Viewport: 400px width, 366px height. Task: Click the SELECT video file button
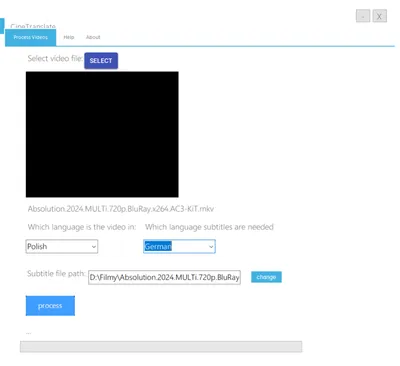[101, 61]
